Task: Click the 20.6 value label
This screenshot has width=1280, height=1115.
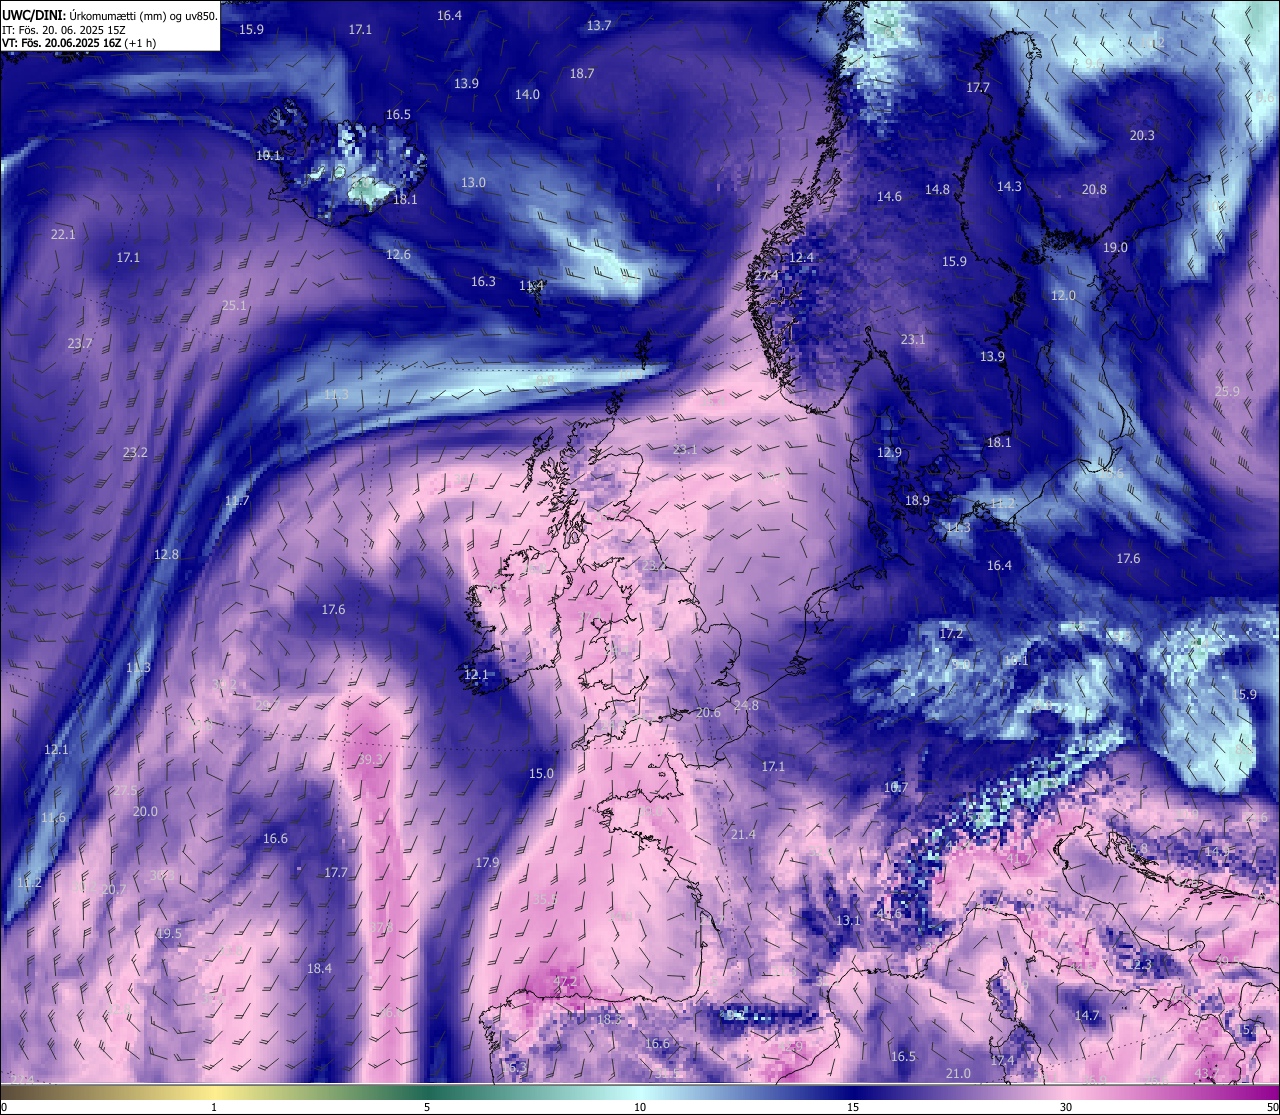Action: pyautogui.click(x=708, y=713)
